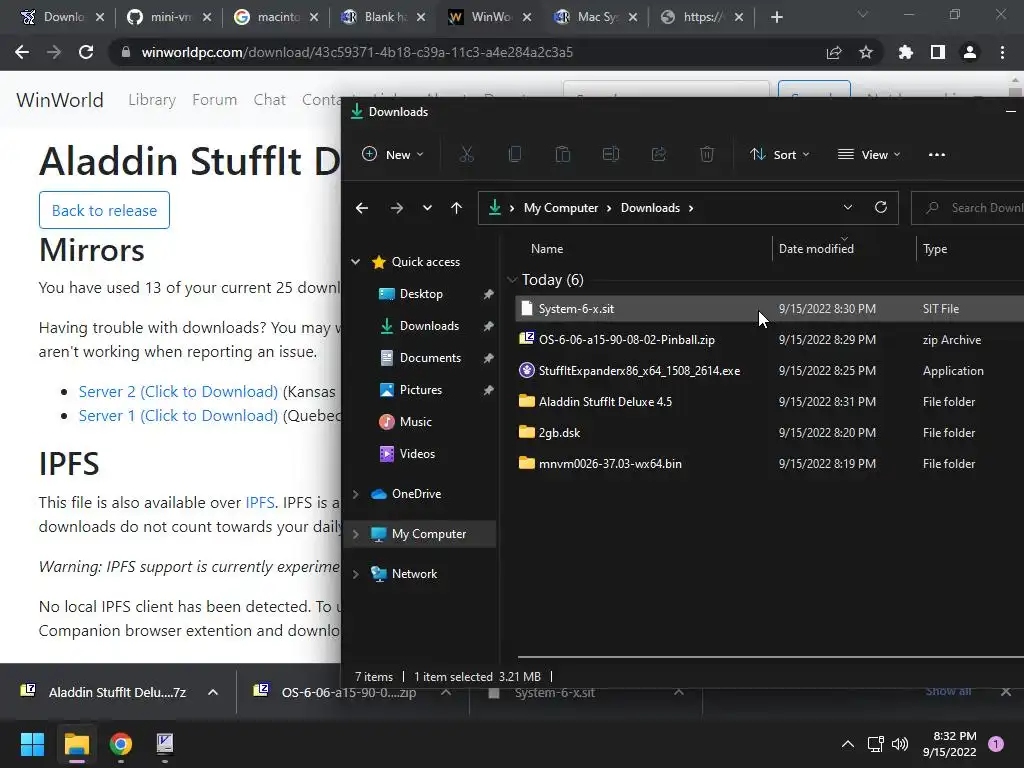Switch to the Mac System tab
1024x768 pixels.
(x=596, y=17)
